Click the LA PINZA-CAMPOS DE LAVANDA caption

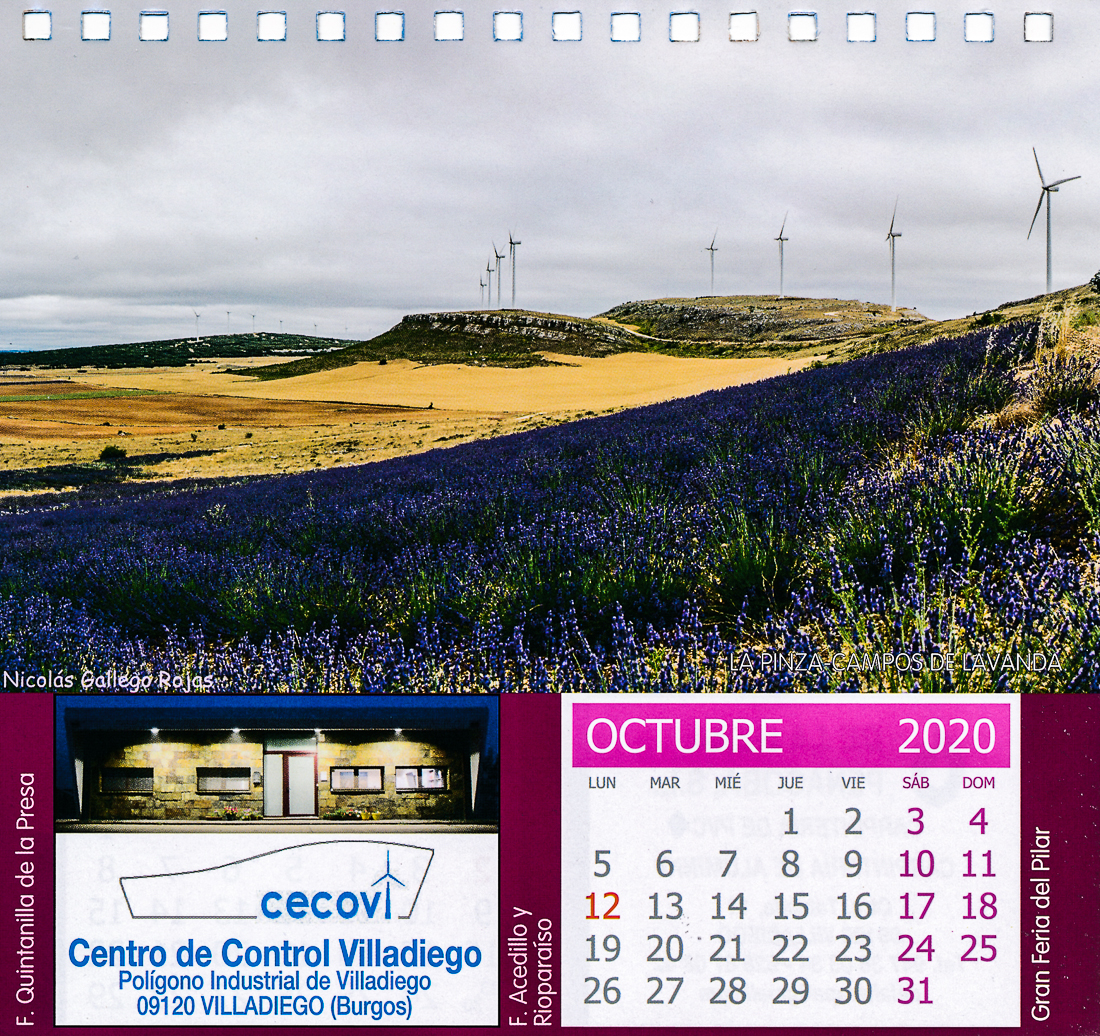(895, 662)
